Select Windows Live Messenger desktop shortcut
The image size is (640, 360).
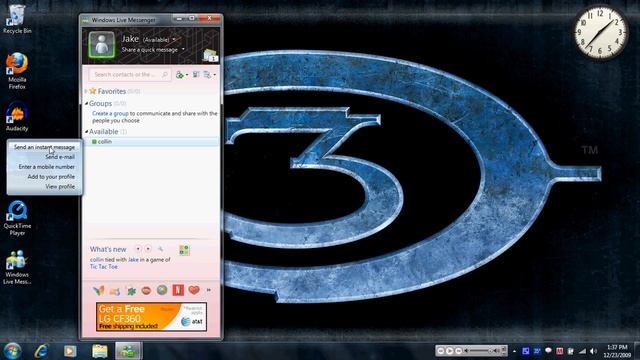coord(17,267)
